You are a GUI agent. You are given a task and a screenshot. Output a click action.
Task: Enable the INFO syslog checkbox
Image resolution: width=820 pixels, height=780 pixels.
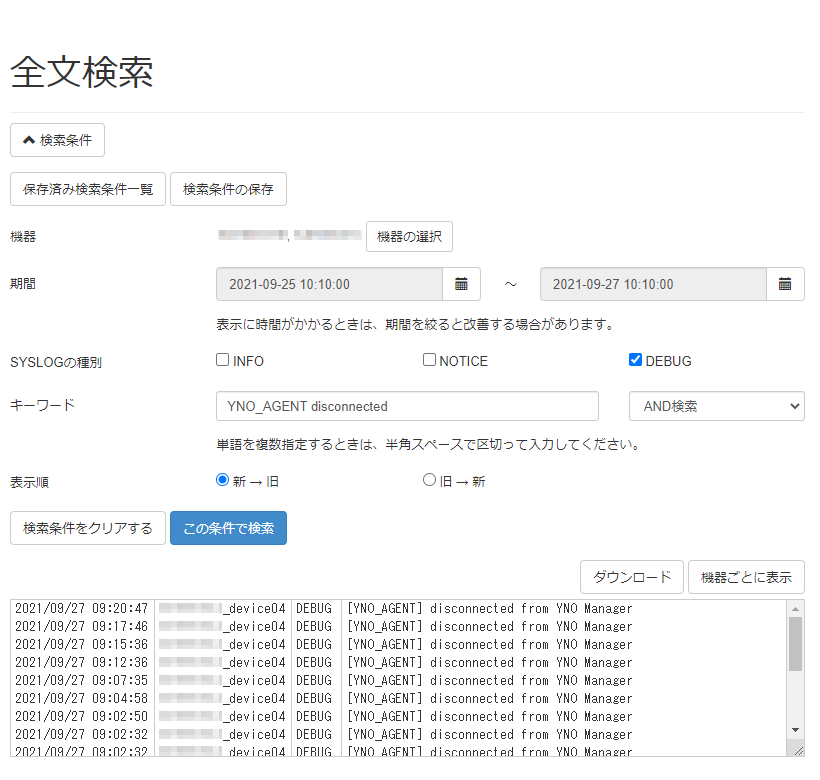point(222,359)
